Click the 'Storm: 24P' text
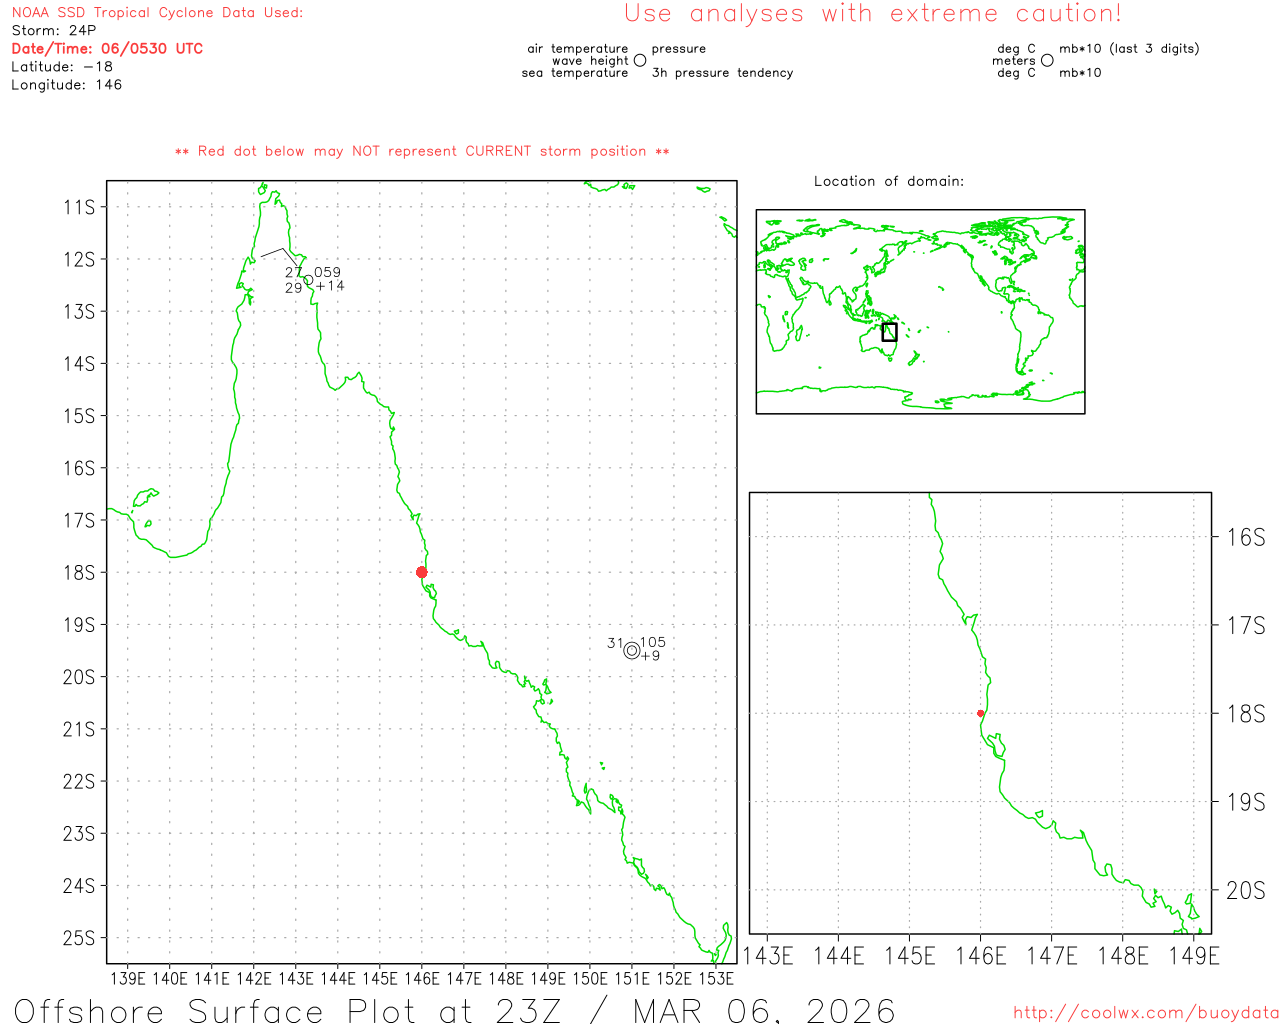1280x1024 pixels. coord(54,31)
